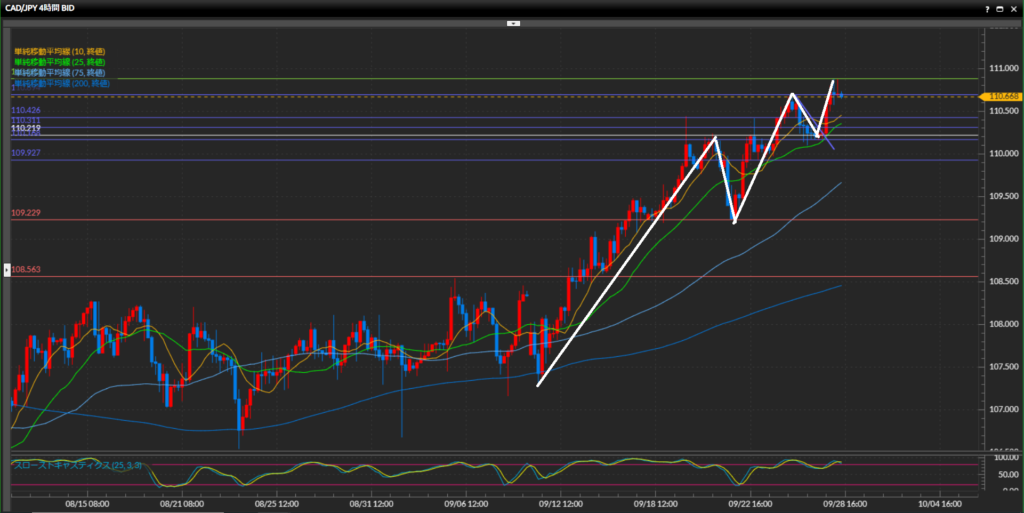Select the 25-period moving average legend label
The image size is (1024, 513).
(x=60, y=62)
